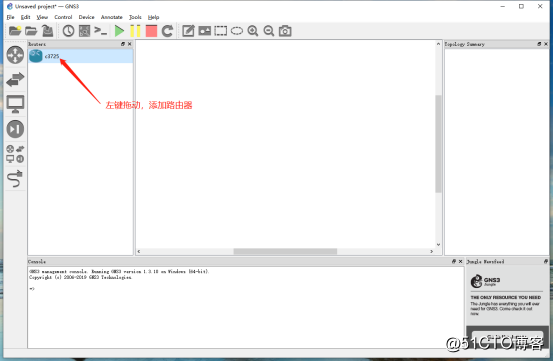Open the Tools menu

135,17
